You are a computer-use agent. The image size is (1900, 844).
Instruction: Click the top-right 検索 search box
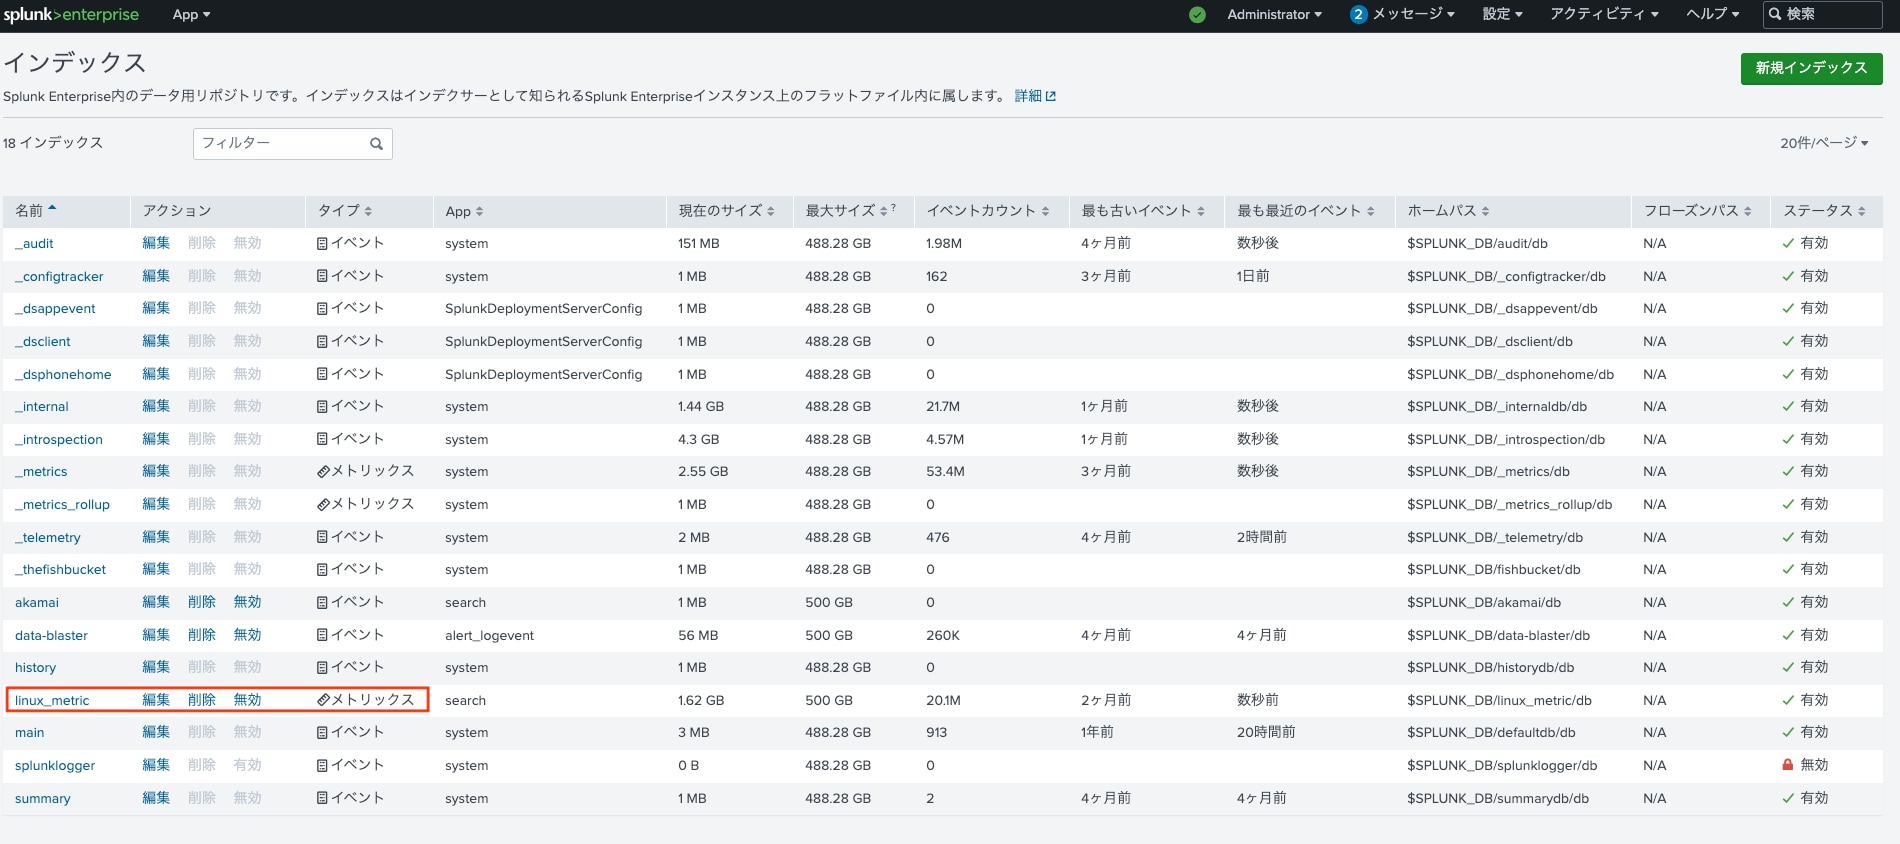1822,14
